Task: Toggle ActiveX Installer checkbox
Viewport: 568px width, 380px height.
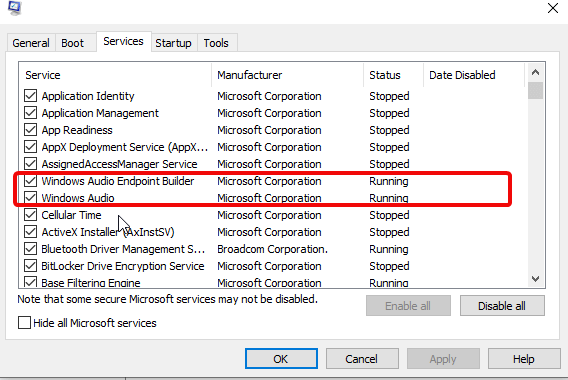Action: pyautogui.click(x=30, y=232)
